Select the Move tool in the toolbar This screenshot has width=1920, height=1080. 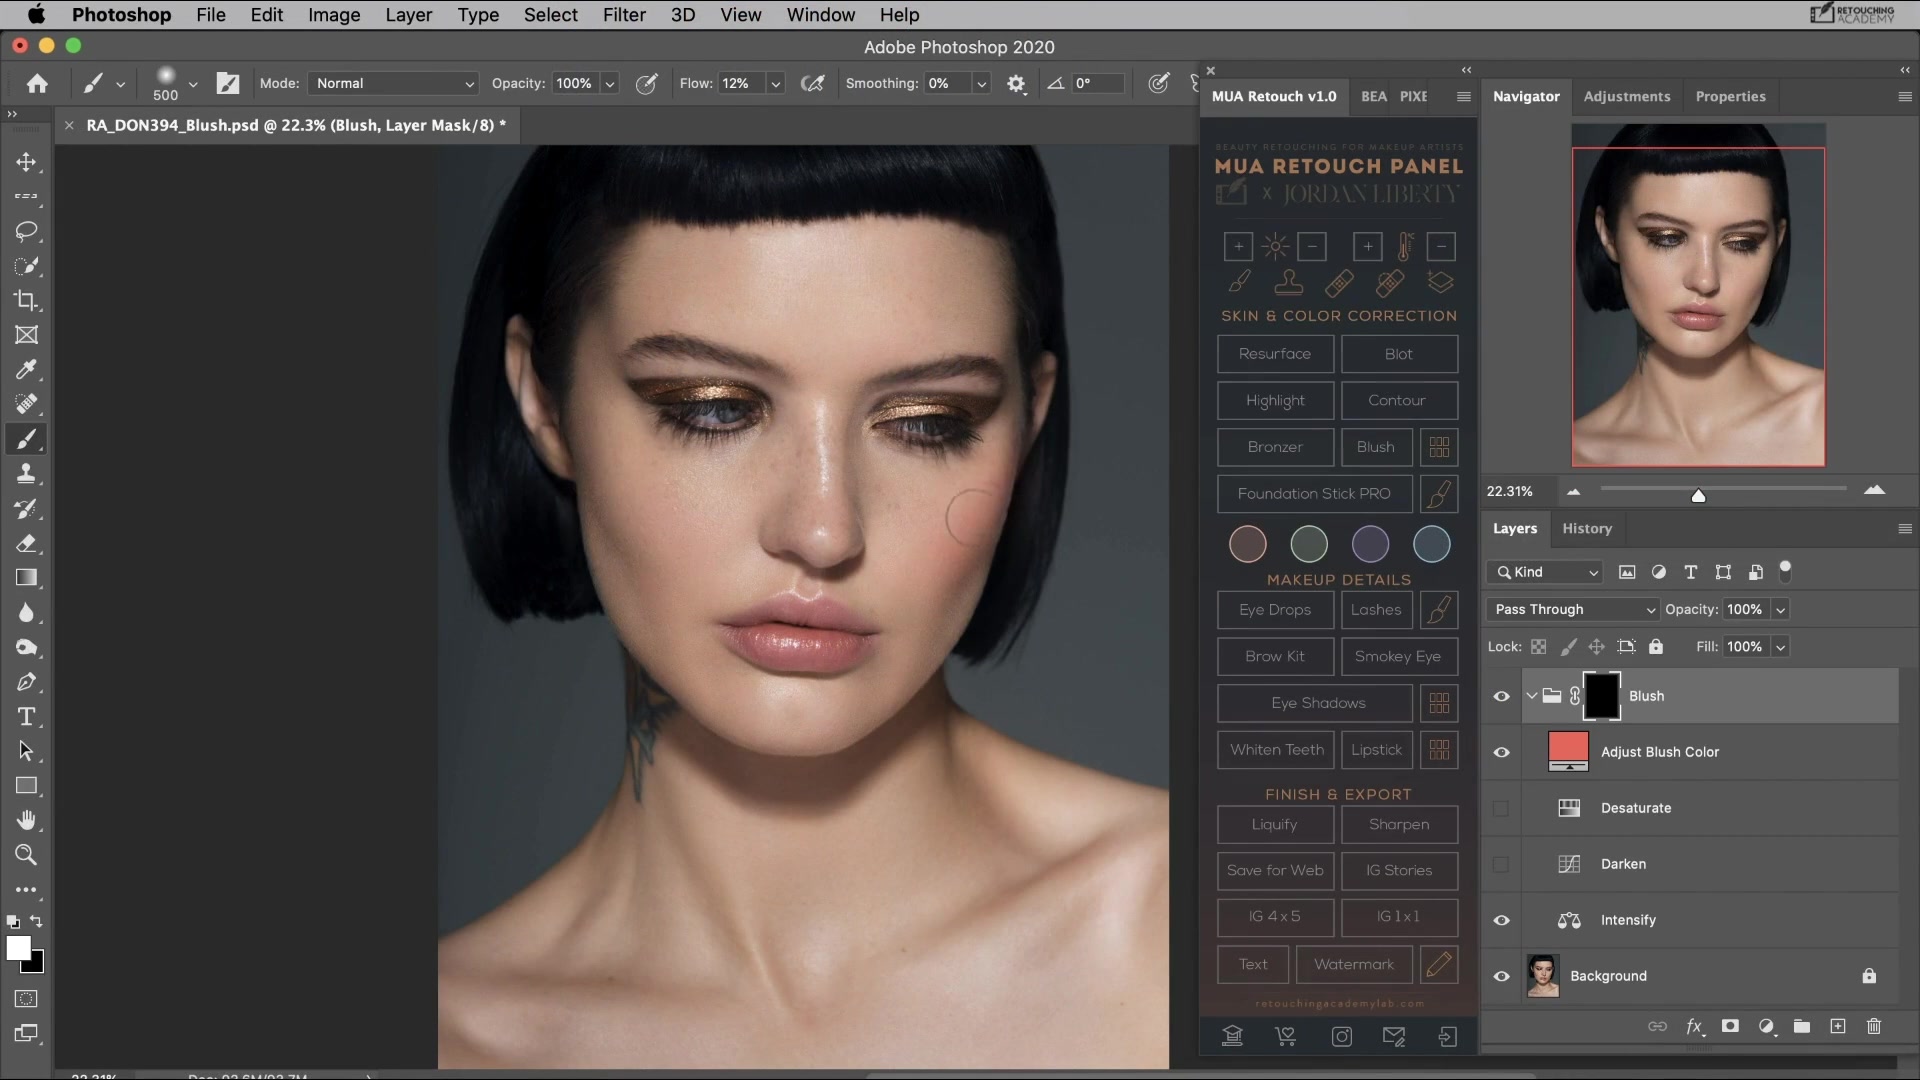pyautogui.click(x=27, y=162)
